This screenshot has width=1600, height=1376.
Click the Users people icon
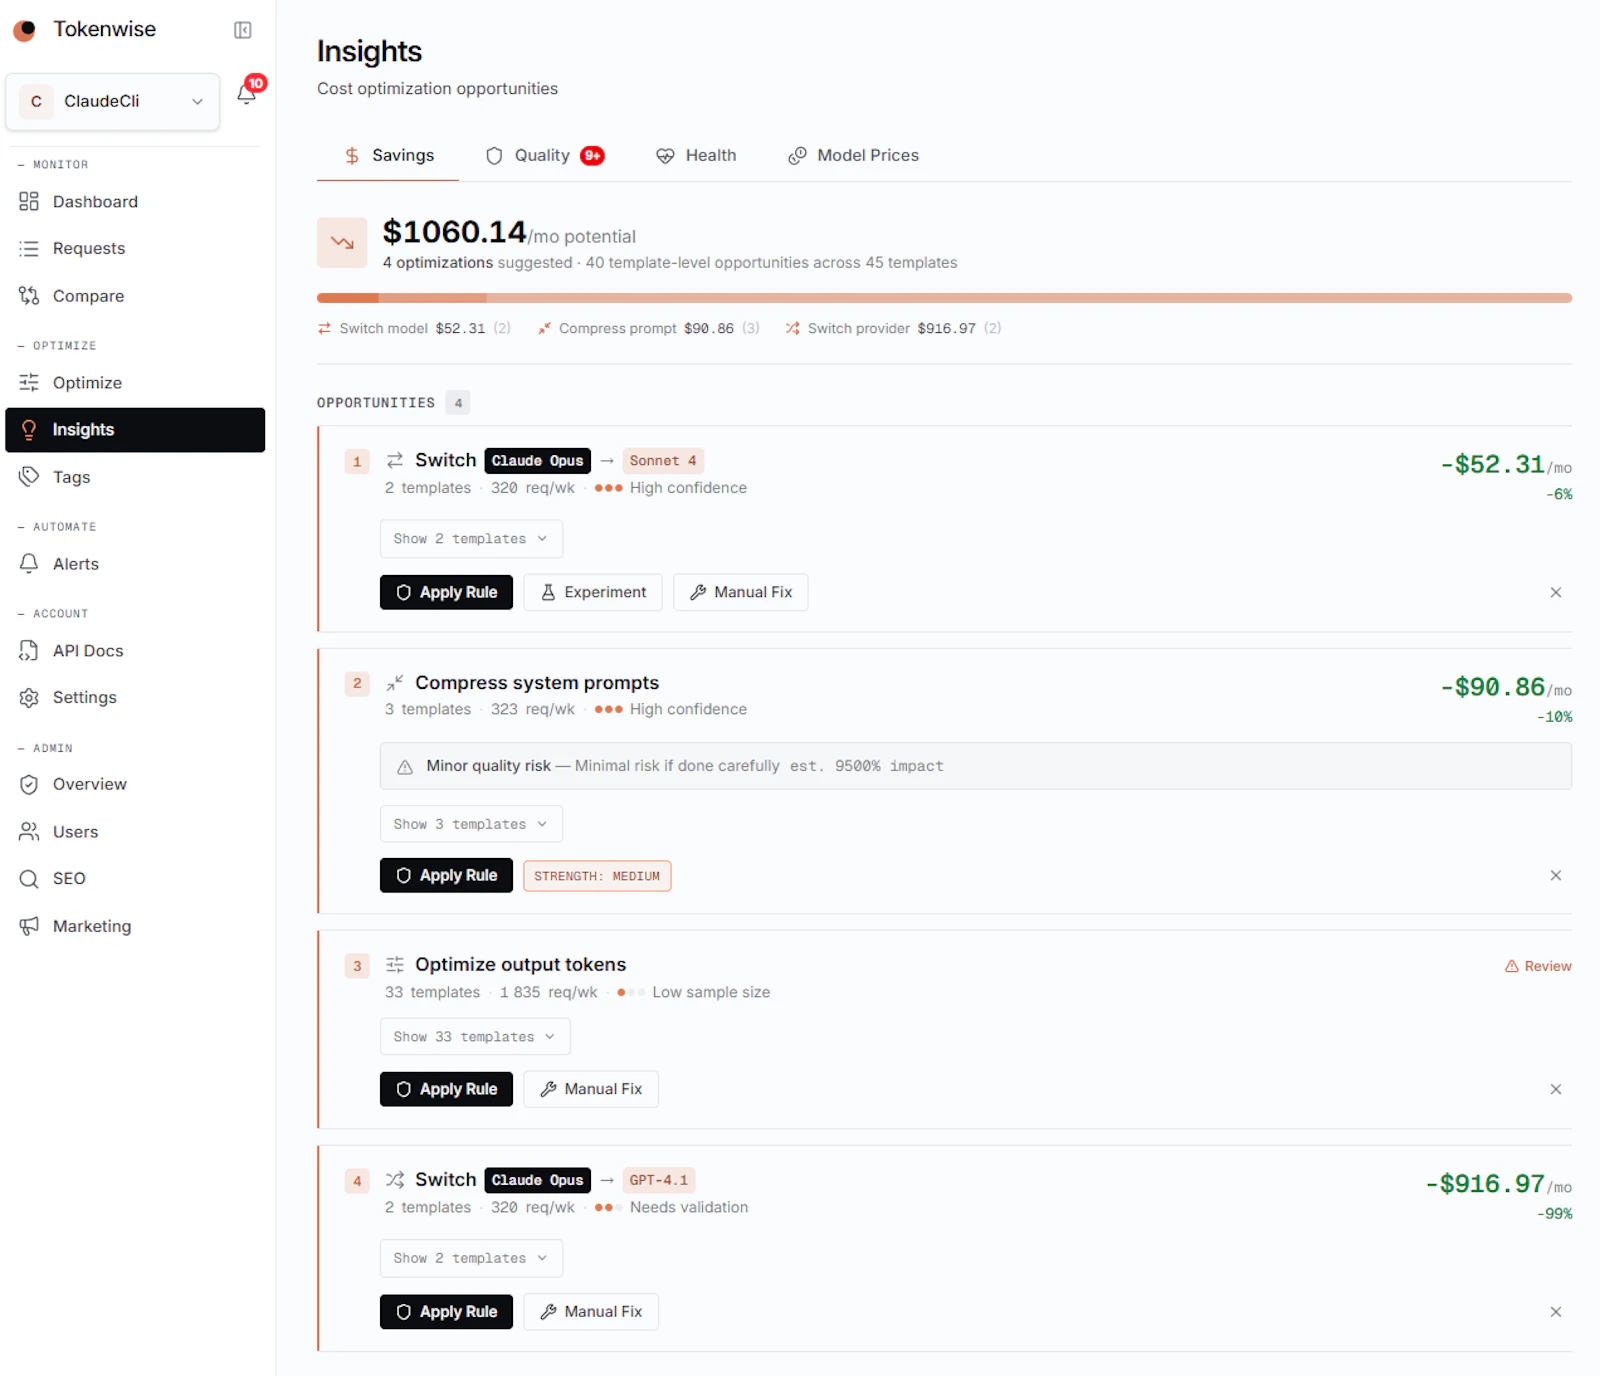29,832
